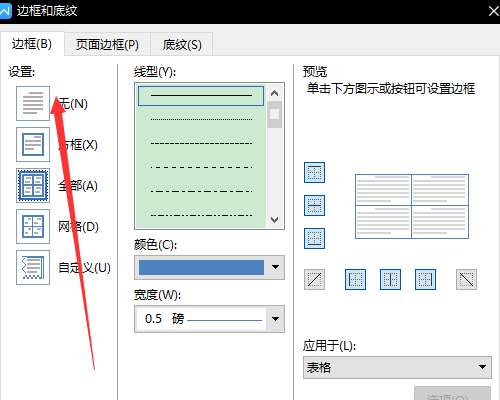Click line style list down arrow
Screen dimensions: 500x400
point(275,220)
